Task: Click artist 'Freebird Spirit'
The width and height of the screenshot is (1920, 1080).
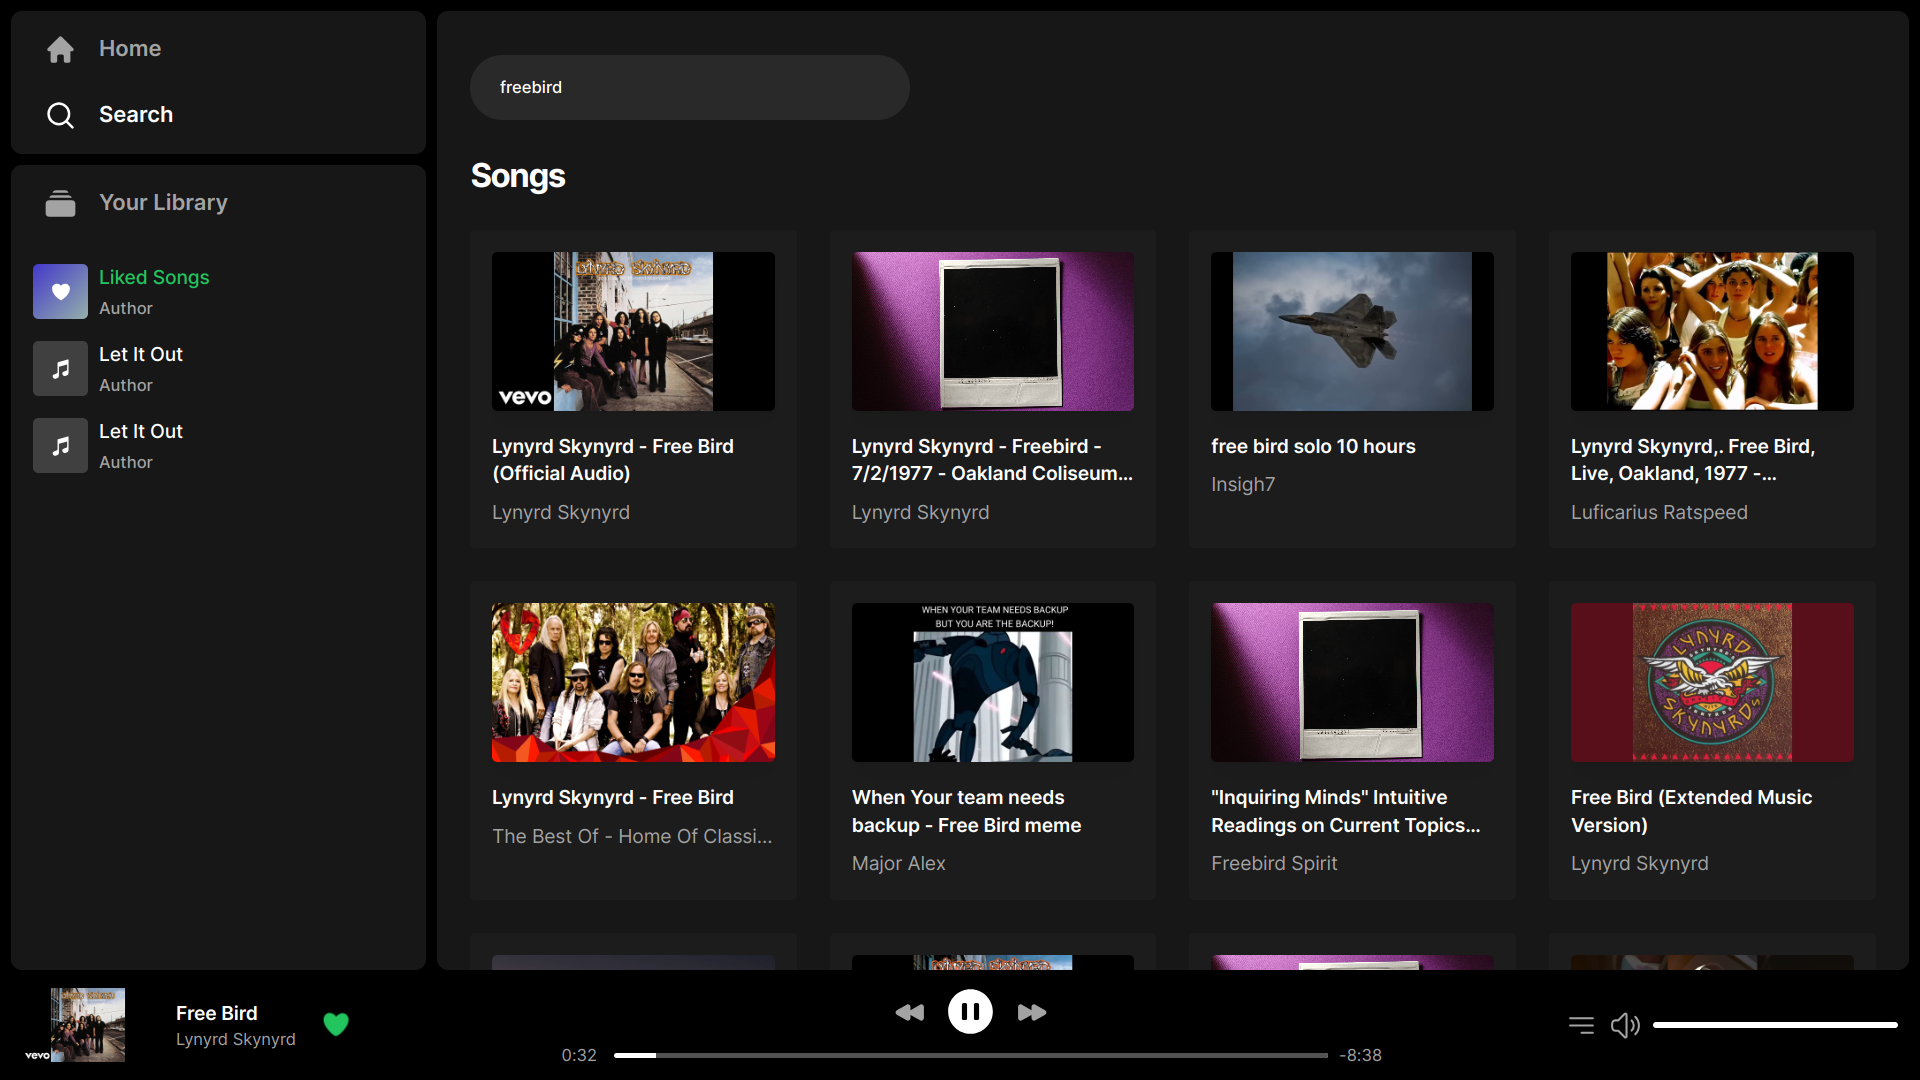Action: (1274, 864)
